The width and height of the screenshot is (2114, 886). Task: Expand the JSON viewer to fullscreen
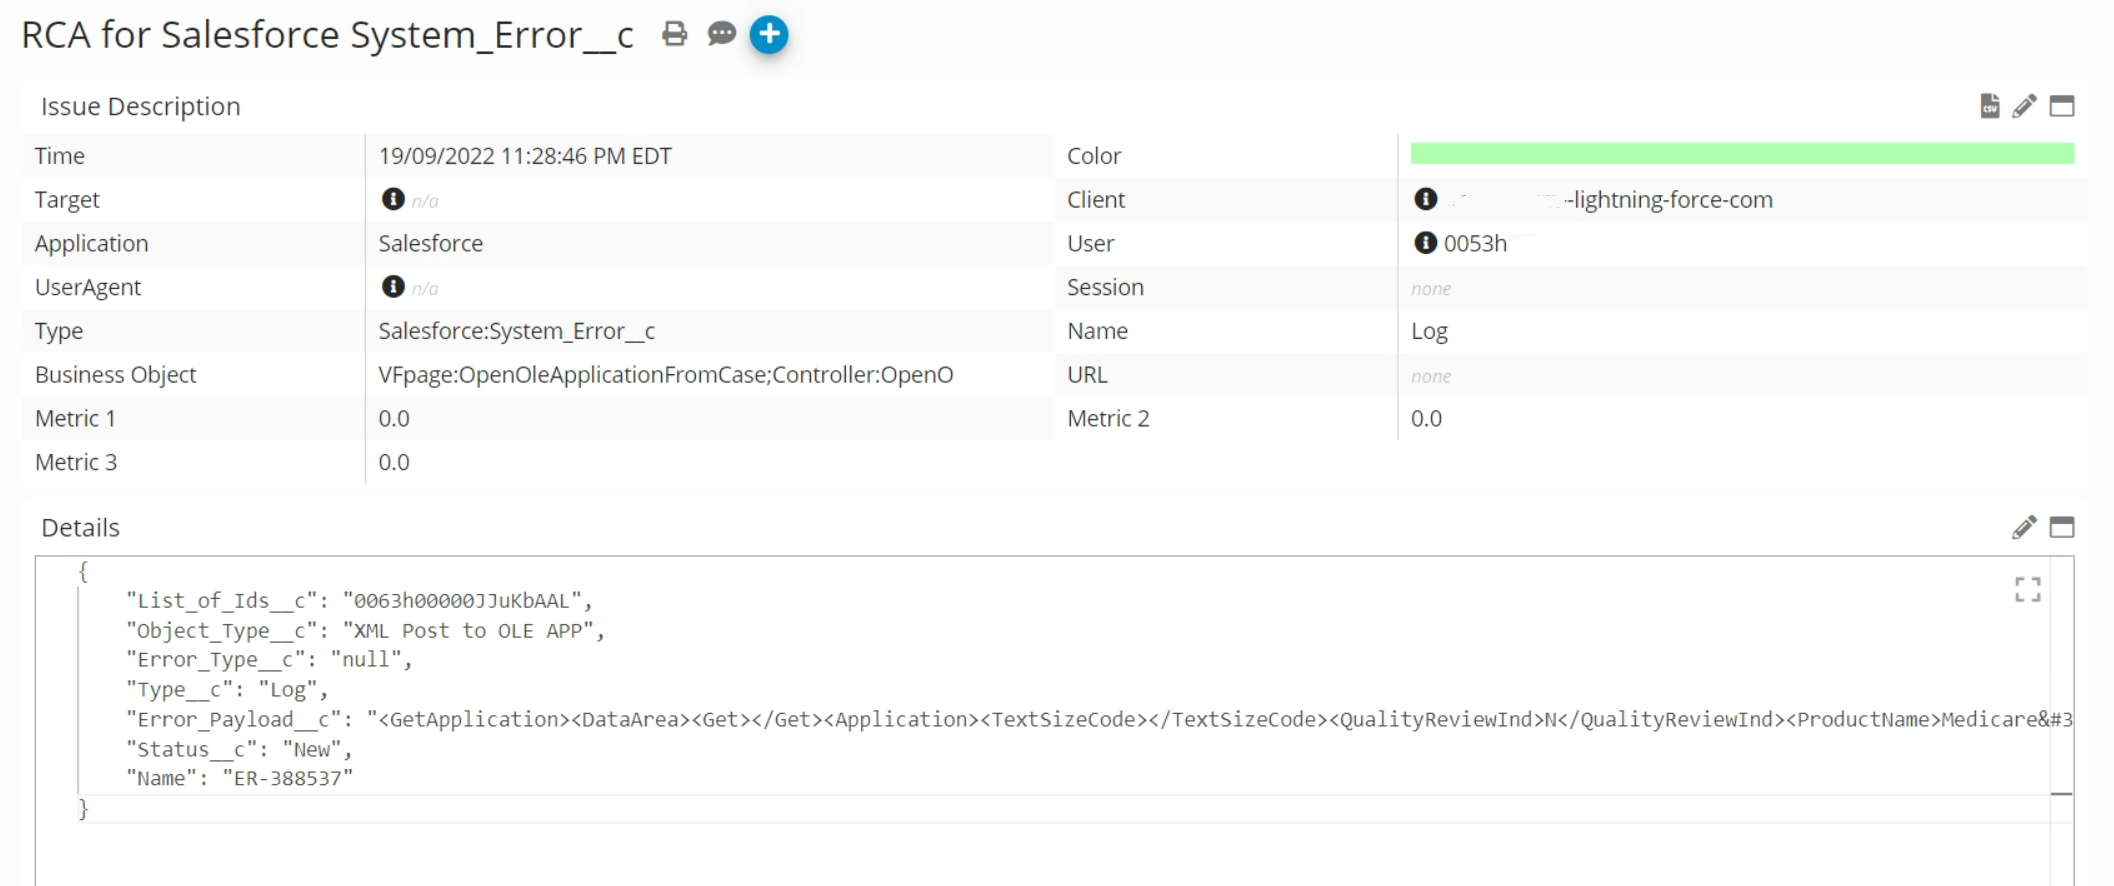tap(2027, 590)
